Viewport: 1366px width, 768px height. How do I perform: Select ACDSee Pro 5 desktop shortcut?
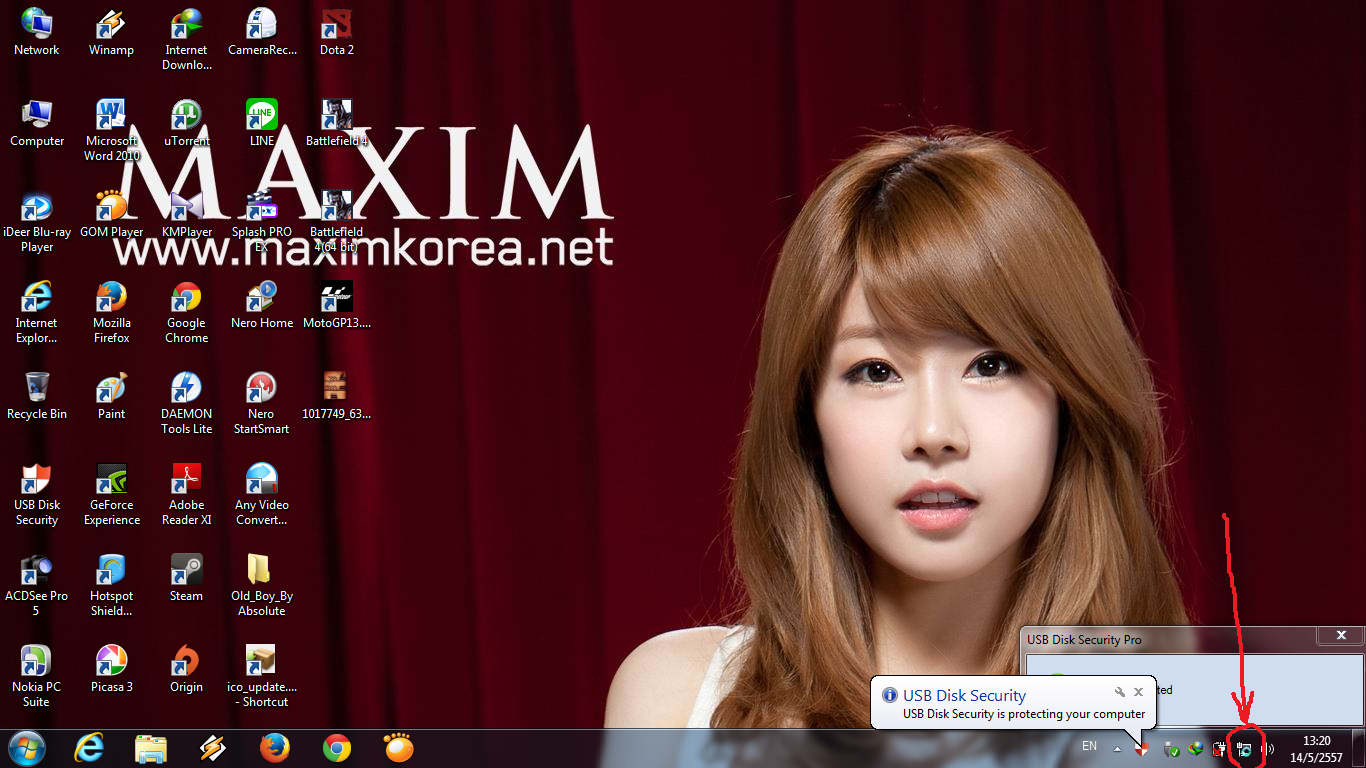click(x=37, y=585)
